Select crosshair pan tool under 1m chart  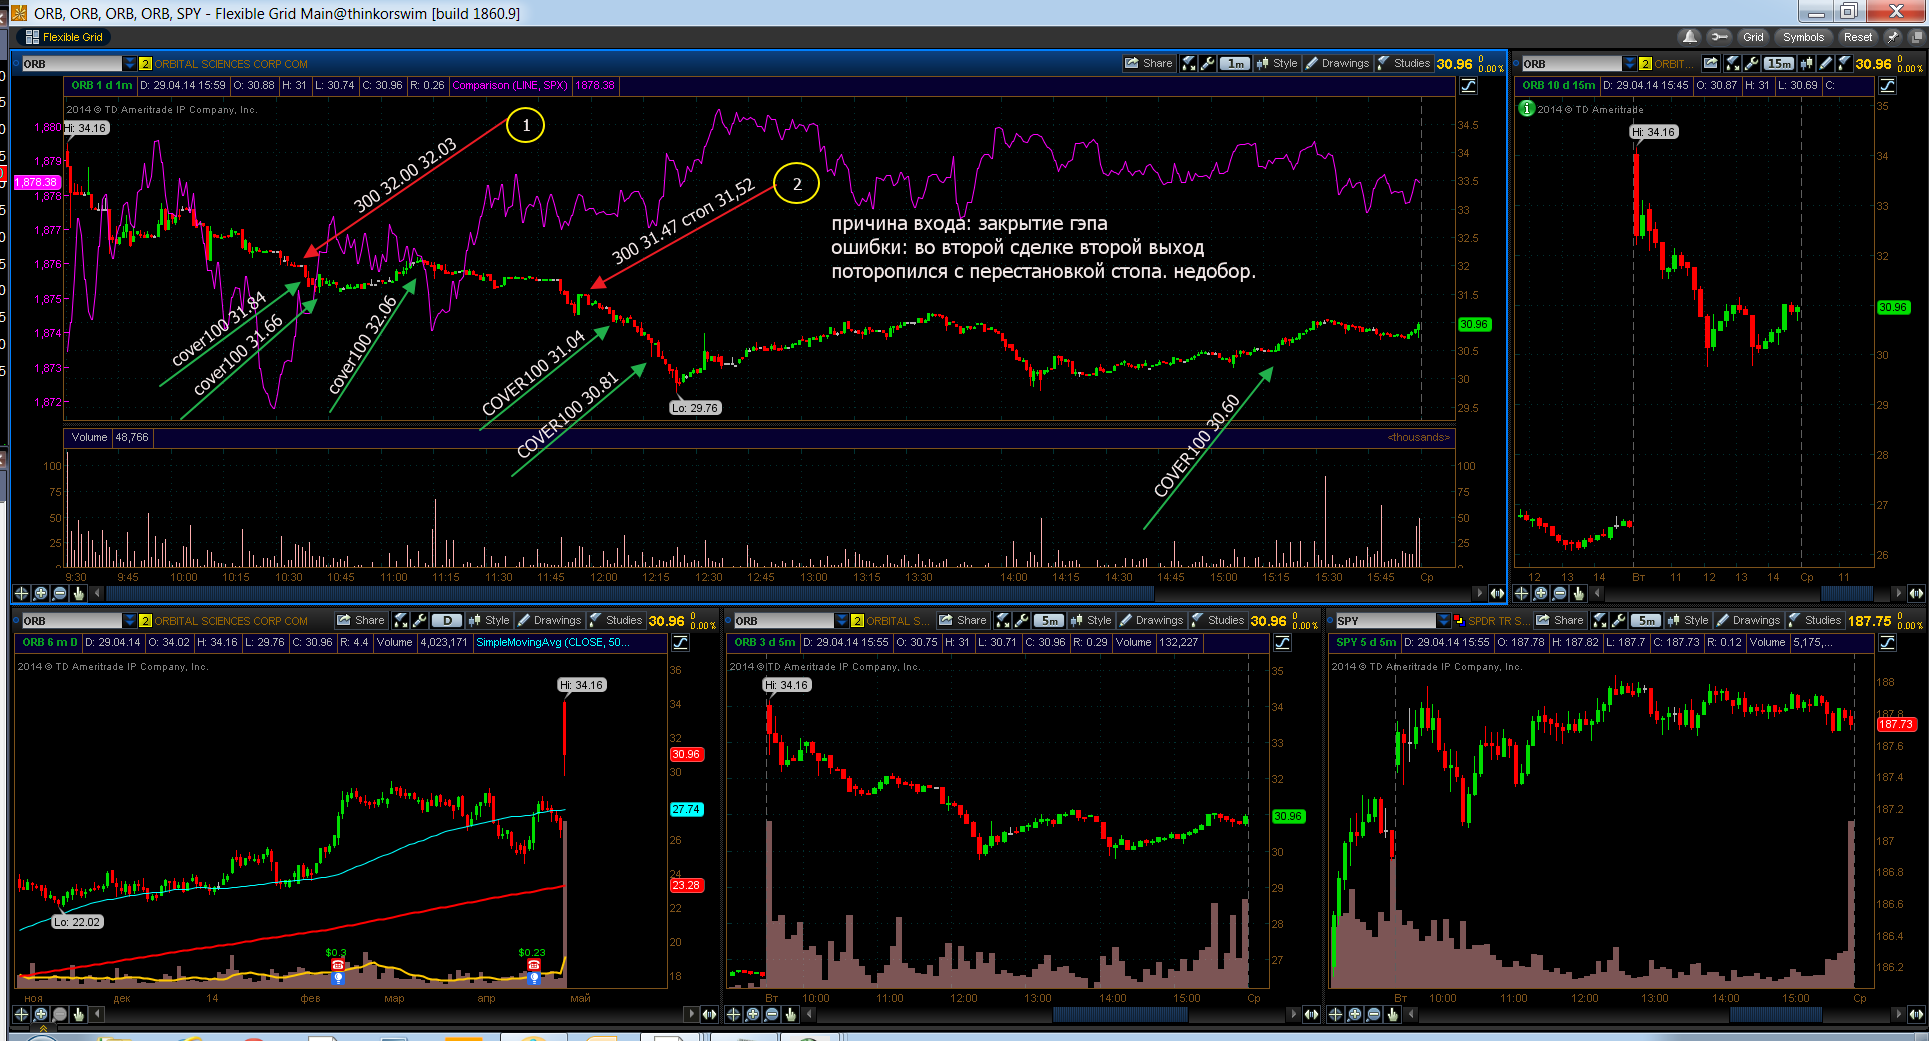[x=21, y=593]
